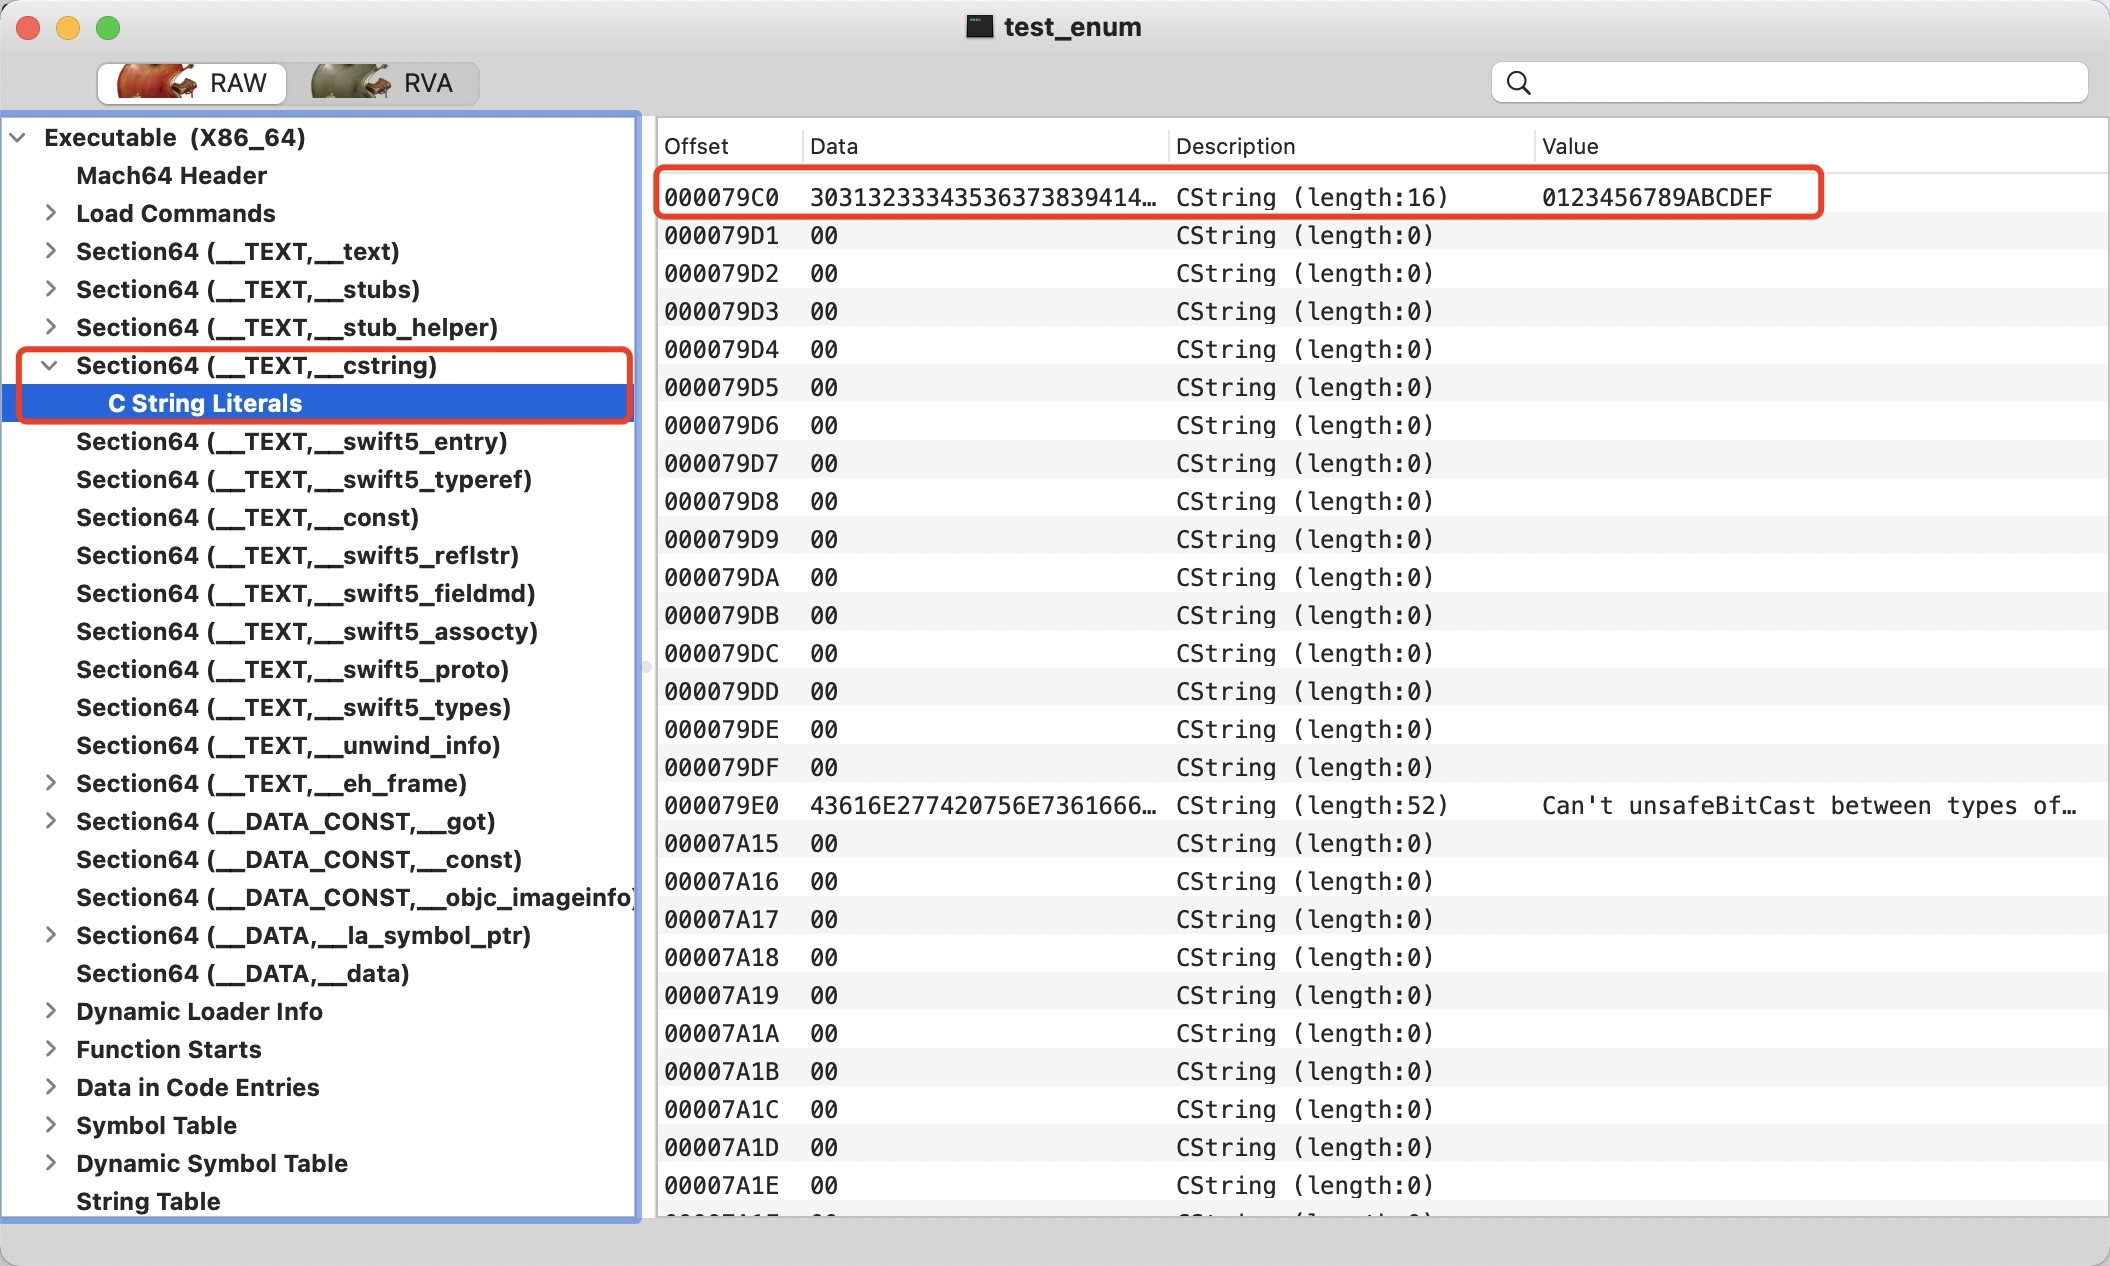Expand Function Starts node
Image resolution: width=2110 pixels, height=1266 pixels.
[50, 1049]
